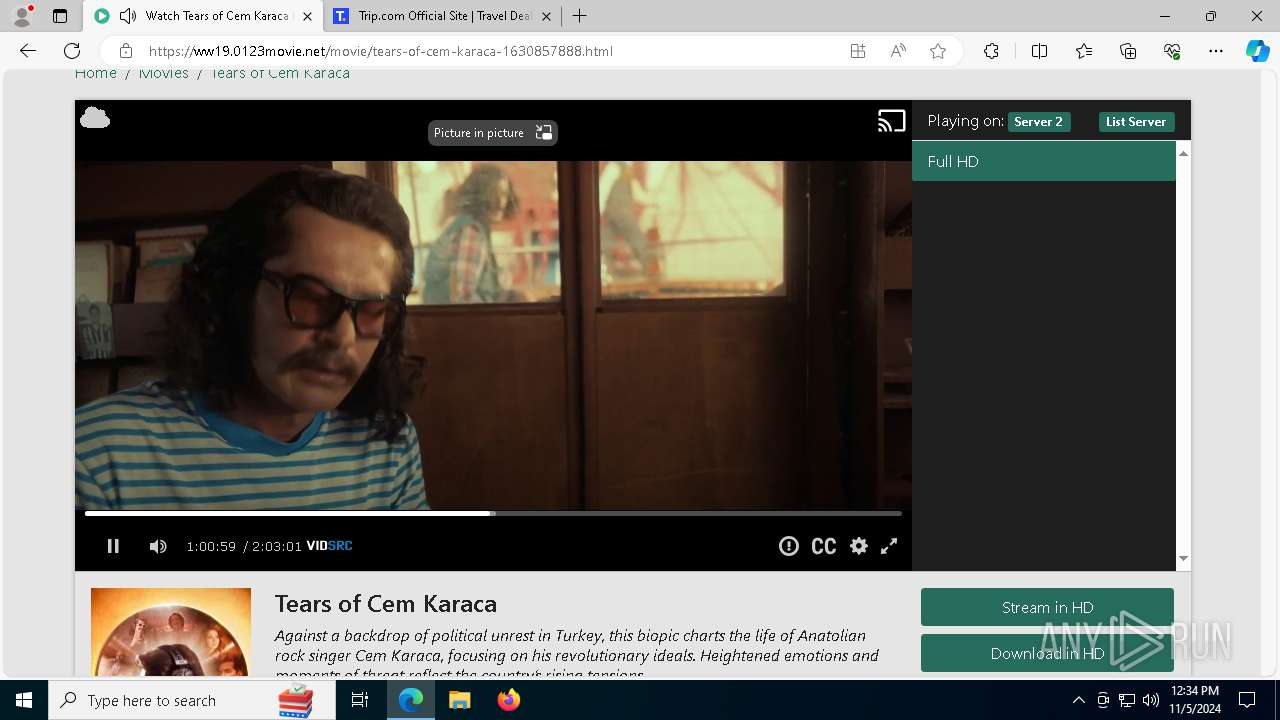The height and width of the screenshot is (720, 1280).
Task: Close the Watch Tears of Cem Karaca tab
Action: [307, 16]
